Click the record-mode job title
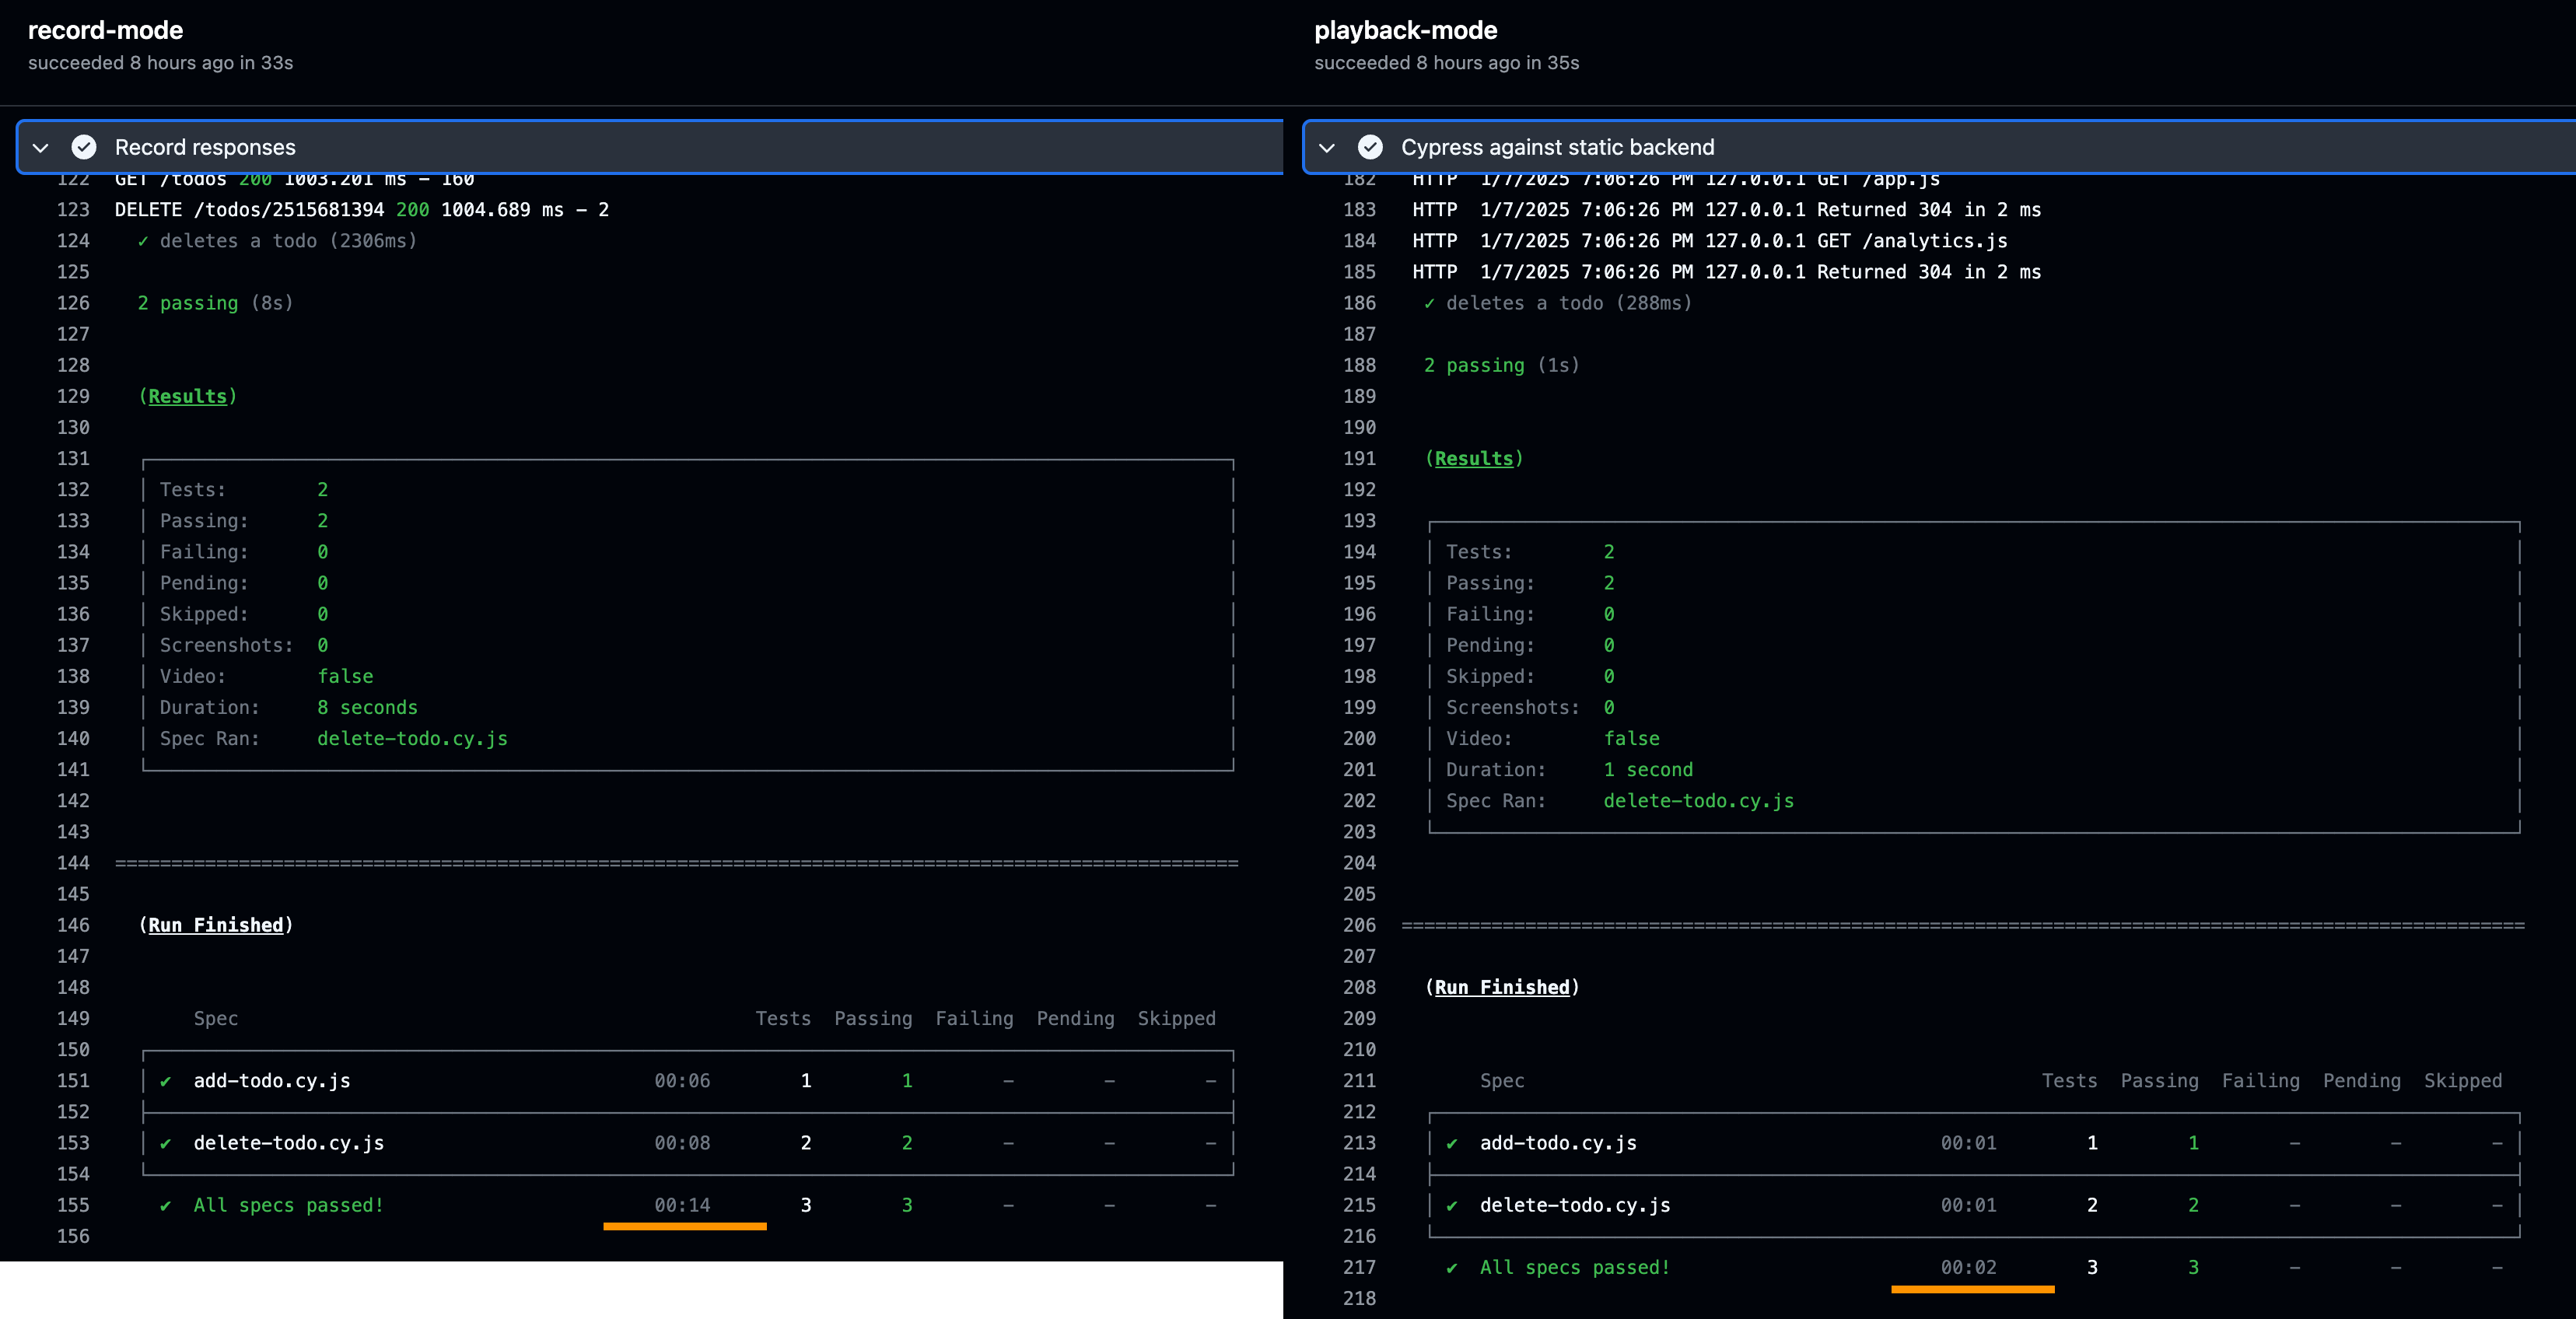 coord(105,30)
